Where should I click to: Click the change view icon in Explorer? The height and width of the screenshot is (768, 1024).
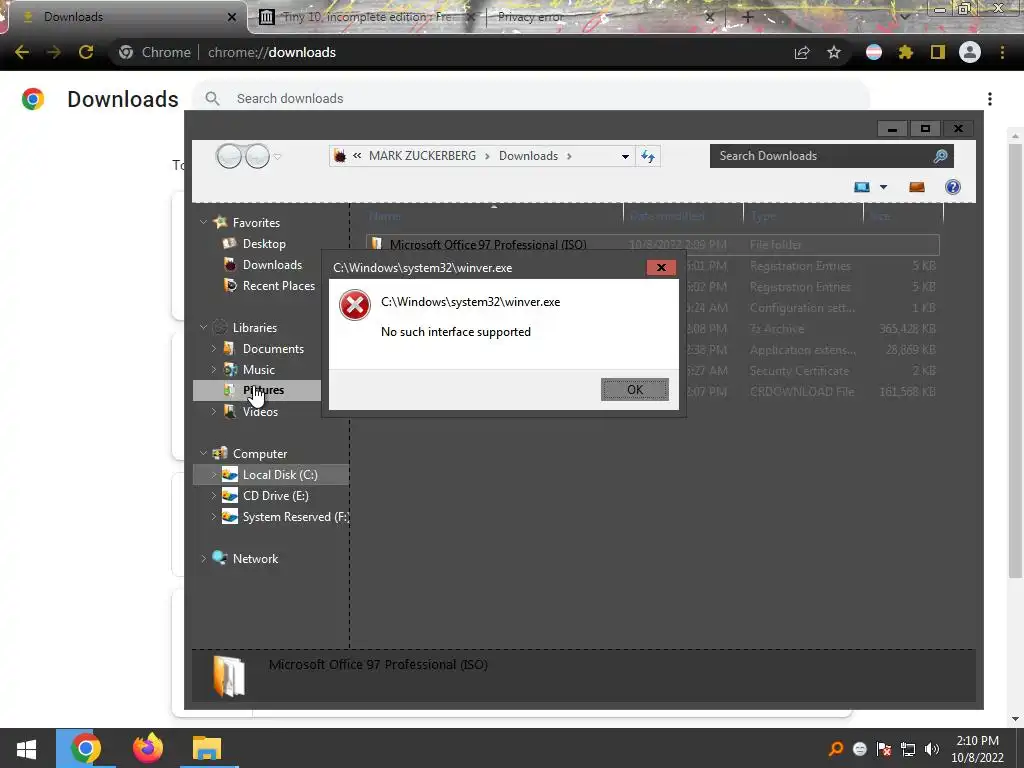click(862, 187)
